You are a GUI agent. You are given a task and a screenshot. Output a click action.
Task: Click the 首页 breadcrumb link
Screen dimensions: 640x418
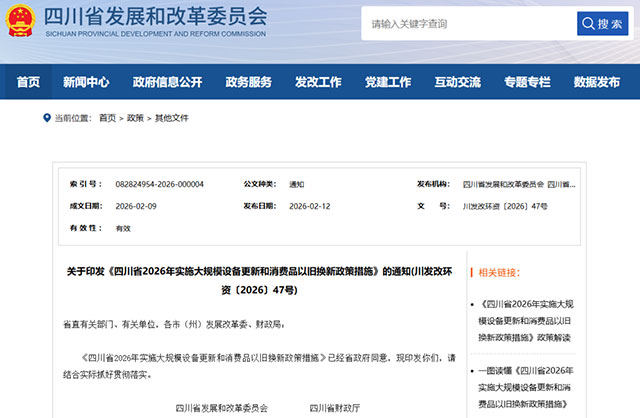pos(107,118)
